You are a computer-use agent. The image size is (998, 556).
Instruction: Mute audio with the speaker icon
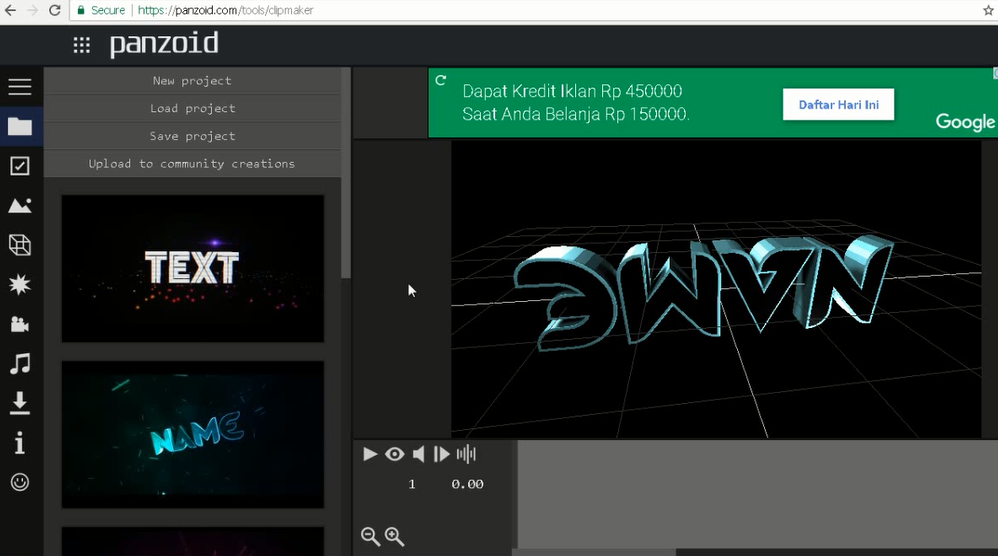[419, 454]
